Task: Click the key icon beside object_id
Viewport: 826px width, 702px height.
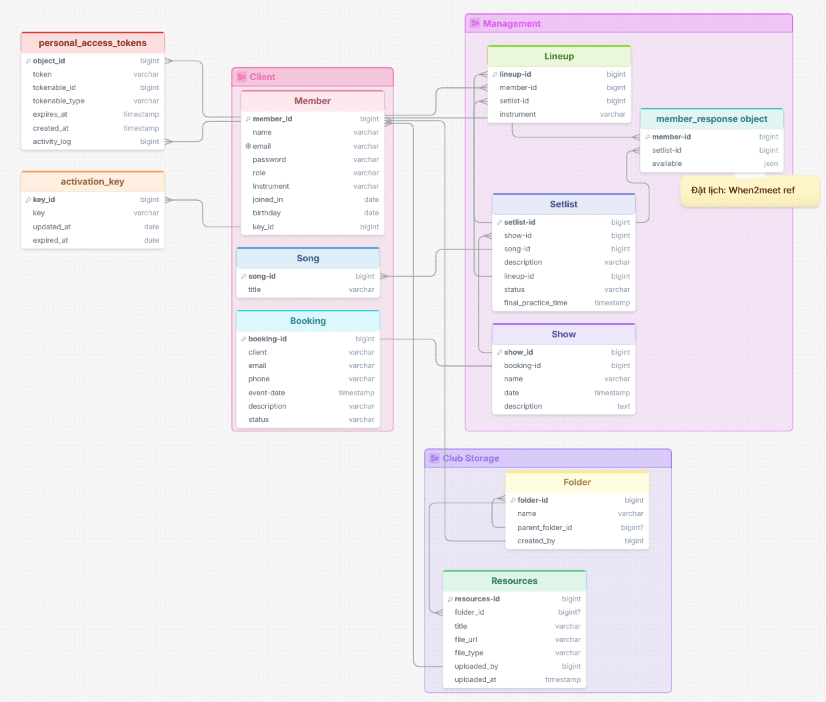Action: pyautogui.click(x=28, y=61)
